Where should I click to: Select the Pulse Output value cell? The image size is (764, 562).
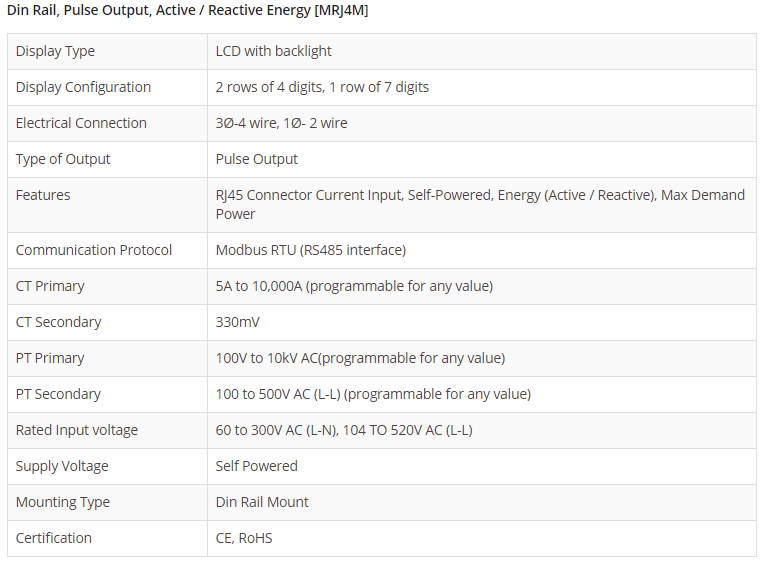coord(257,159)
